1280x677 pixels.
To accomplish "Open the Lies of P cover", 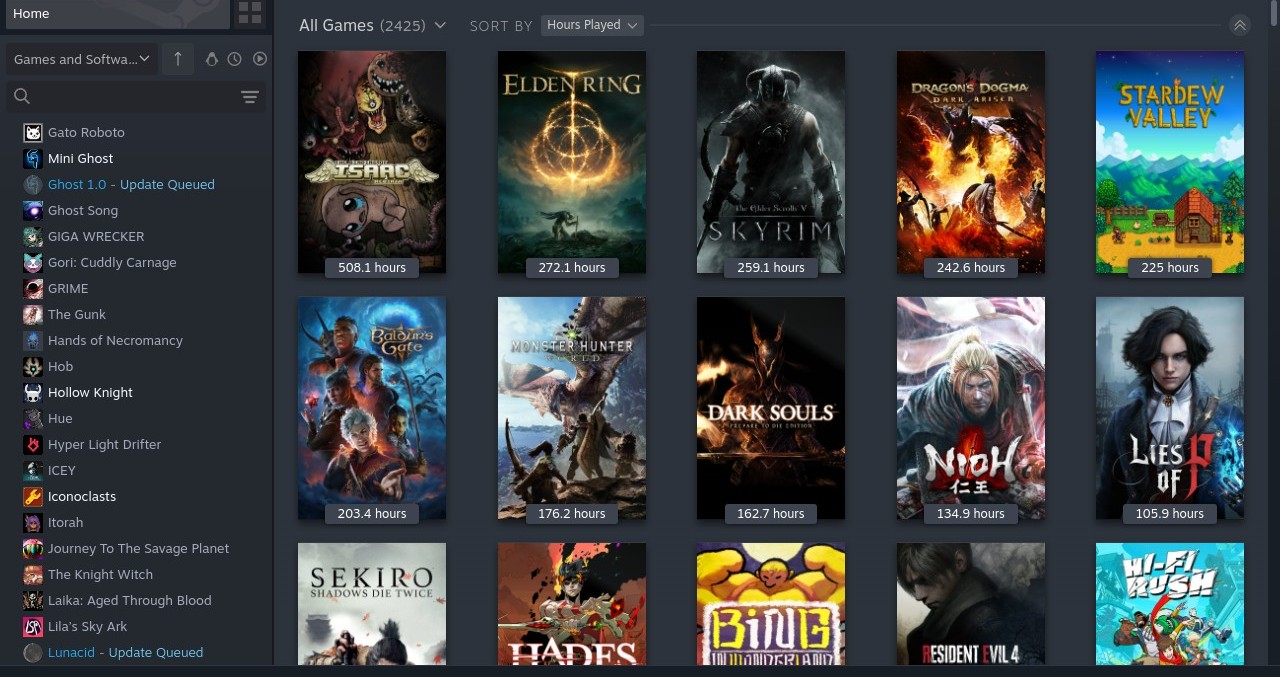I will tap(1170, 408).
